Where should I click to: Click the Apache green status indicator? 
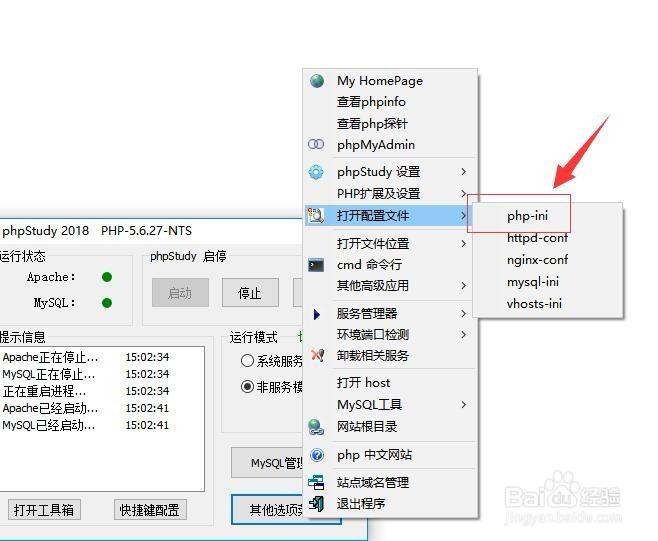tap(107, 277)
